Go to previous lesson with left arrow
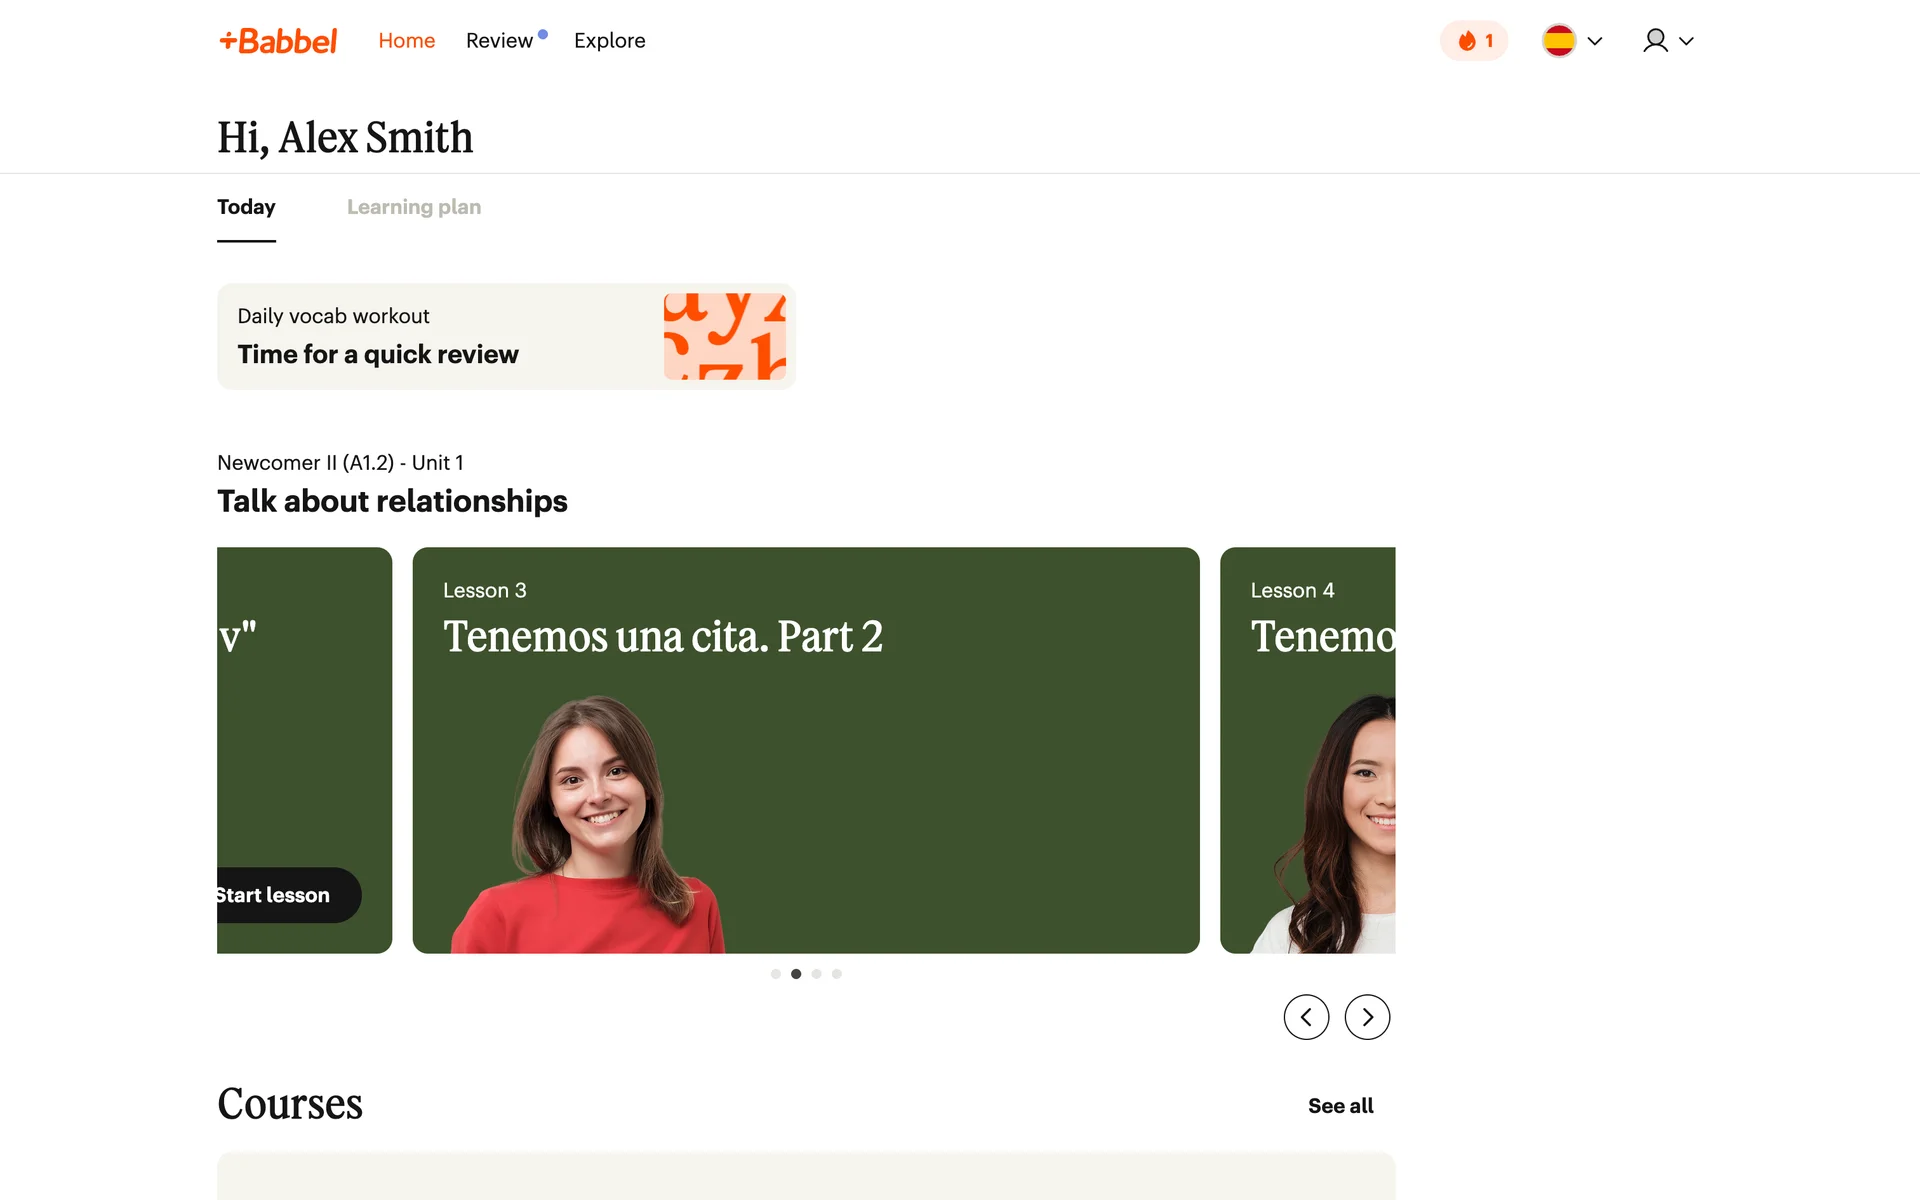Viewport: 1920px width, 1200px height. click(x=1306, y=1017)
